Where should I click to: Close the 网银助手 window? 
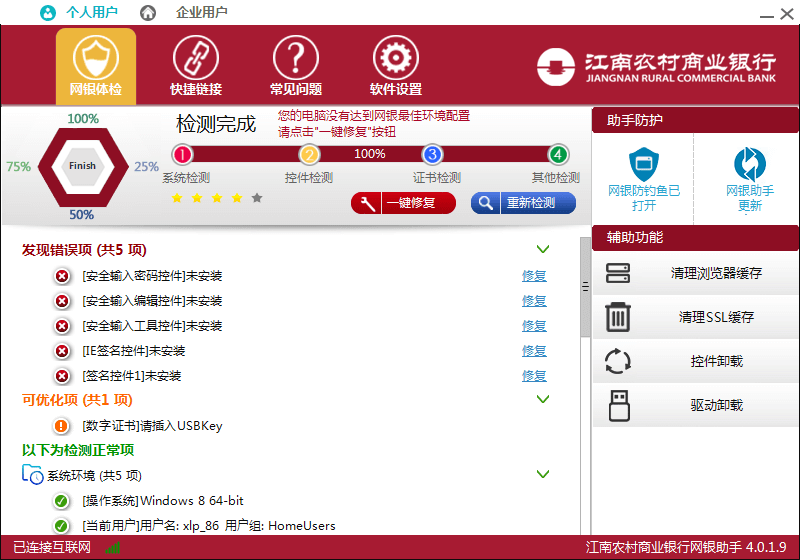787,14
